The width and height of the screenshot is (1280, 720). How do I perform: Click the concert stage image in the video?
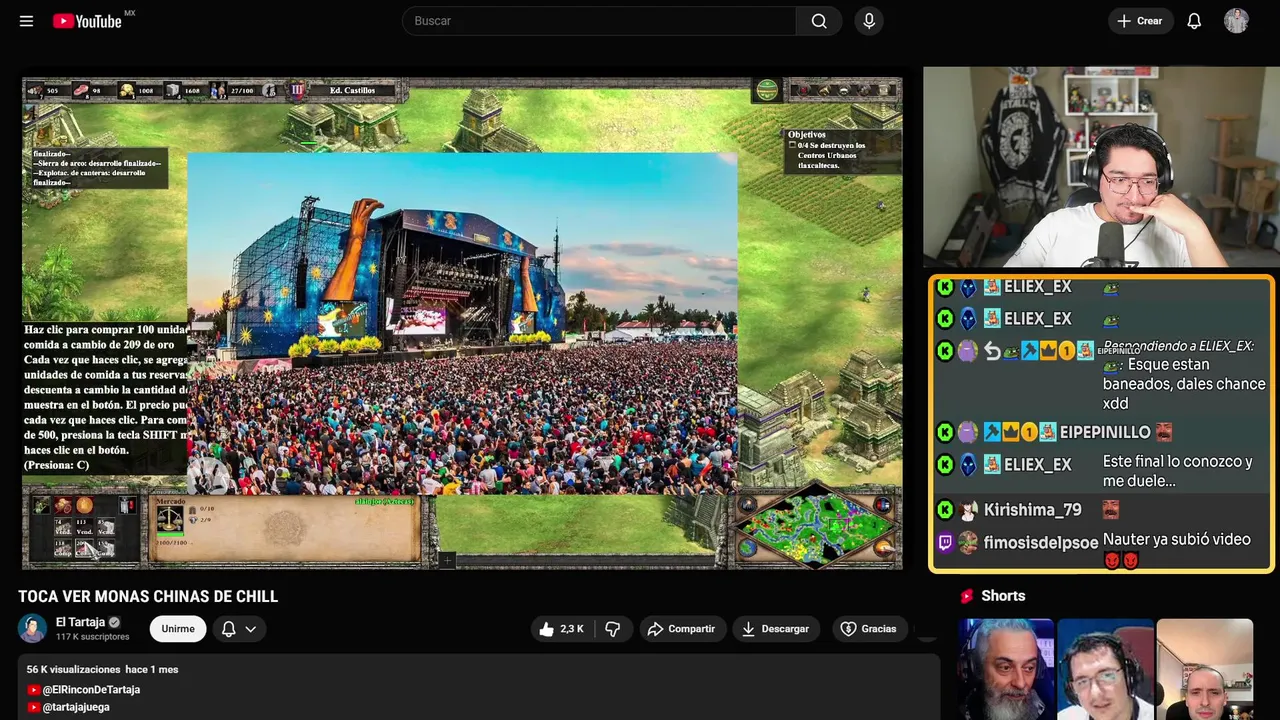tap(462, 323)
